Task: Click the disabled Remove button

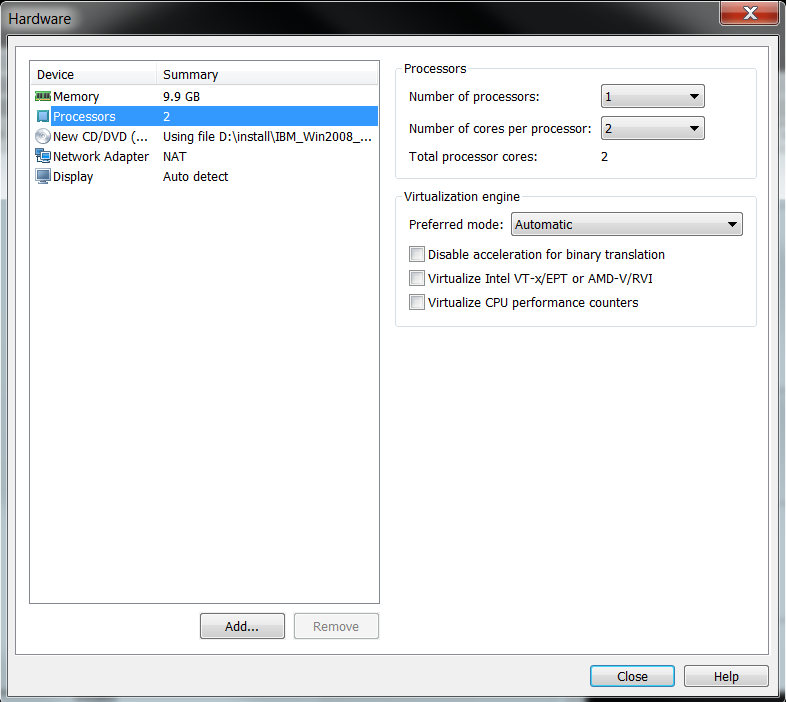Action: pos(336,626)
